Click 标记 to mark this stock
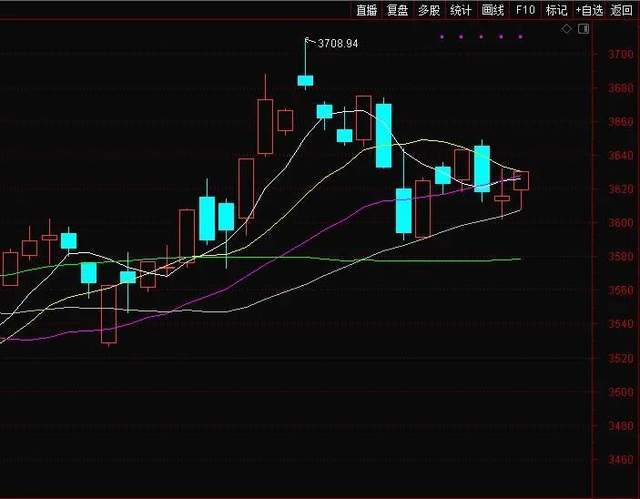The image size is (640, 499). pyautogui.click(x=556, y=10)
